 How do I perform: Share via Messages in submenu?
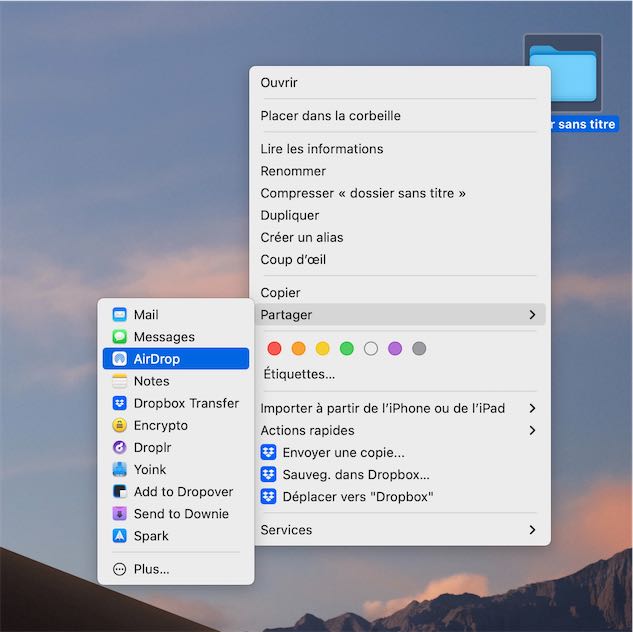click(x=176, y=337)
